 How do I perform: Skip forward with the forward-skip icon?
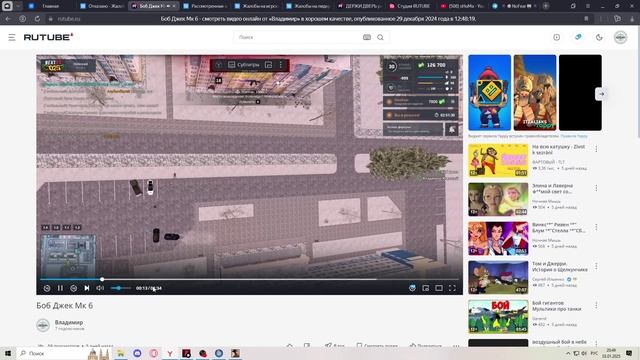73,288
